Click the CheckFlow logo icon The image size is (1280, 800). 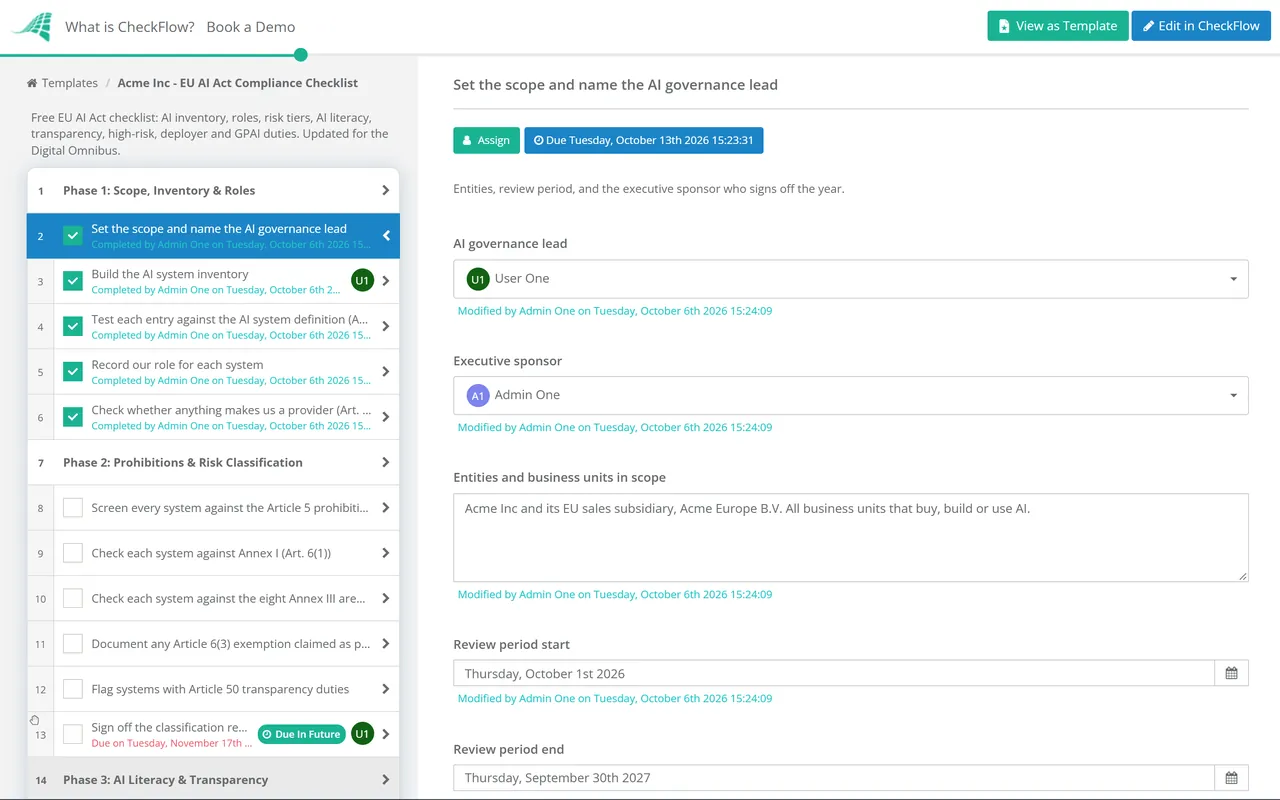click(31, 27)
